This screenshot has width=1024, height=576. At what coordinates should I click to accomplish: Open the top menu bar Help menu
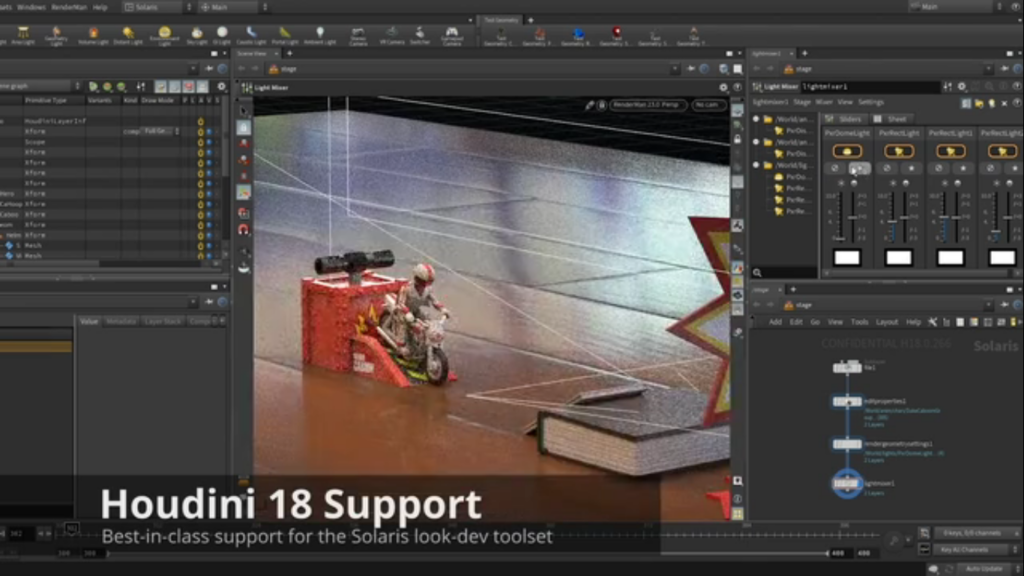coord(100,7)
